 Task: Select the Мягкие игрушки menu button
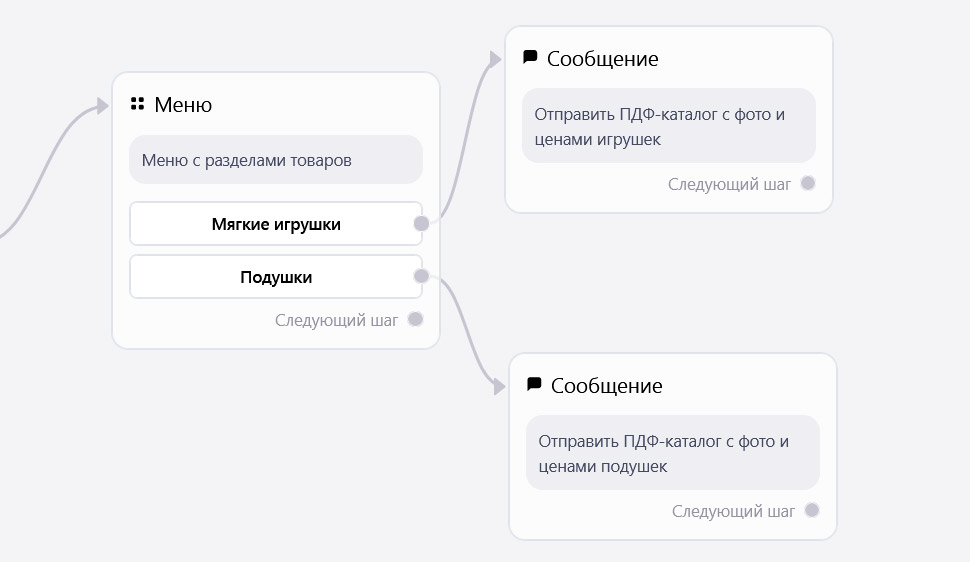tap(276, 223)
